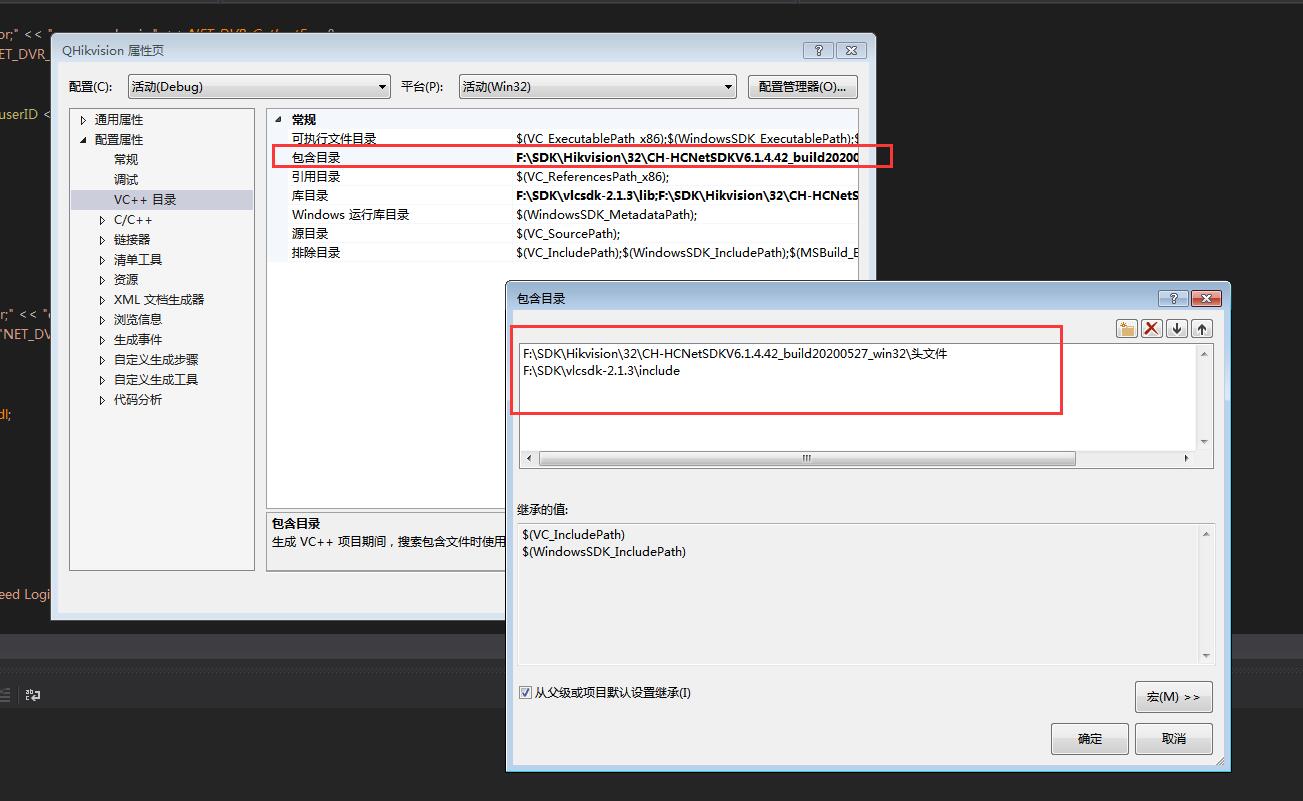Move selected include line up
The image size is (1303, 801).
click(1202, 328)
